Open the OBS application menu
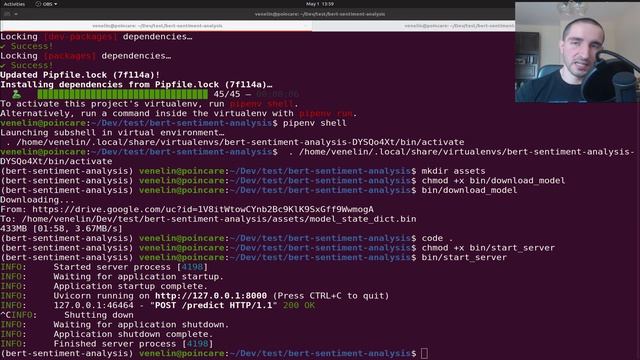Image resolution: width=640 pixels, height=360 pixels. 46,4
